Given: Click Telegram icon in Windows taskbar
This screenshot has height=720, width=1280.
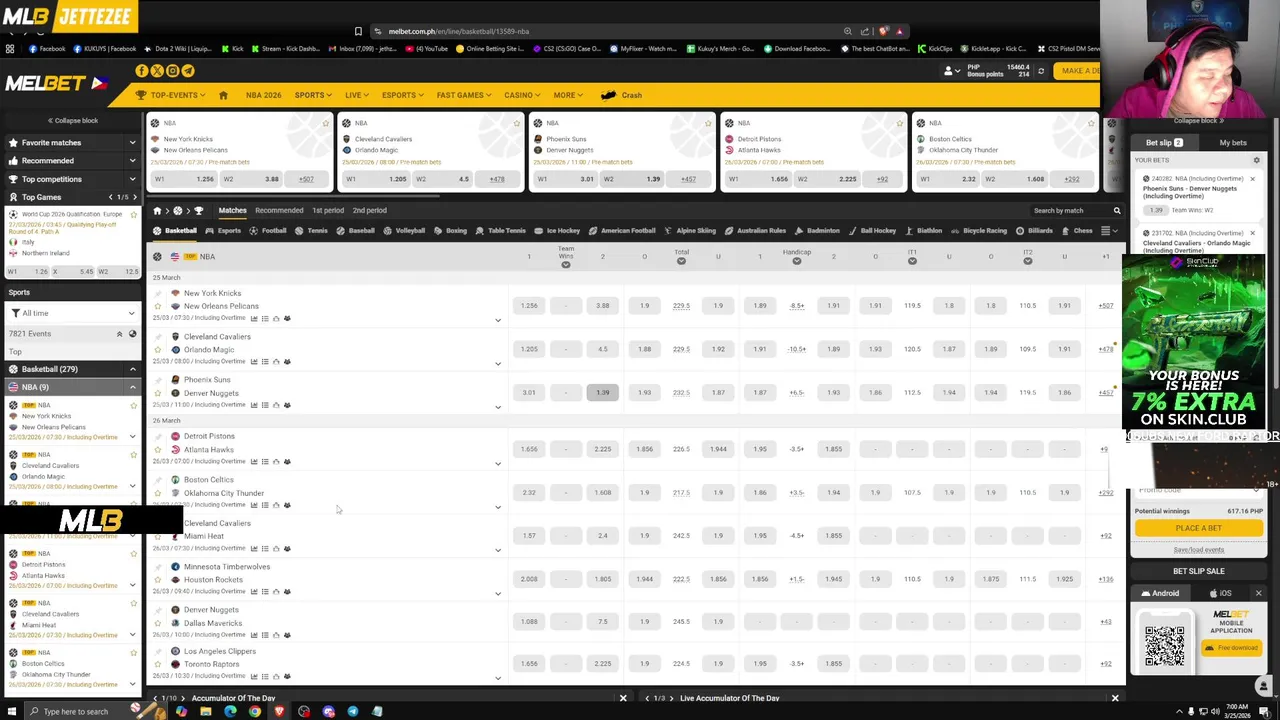Looking at the screenshot, I should click(353, 711).
